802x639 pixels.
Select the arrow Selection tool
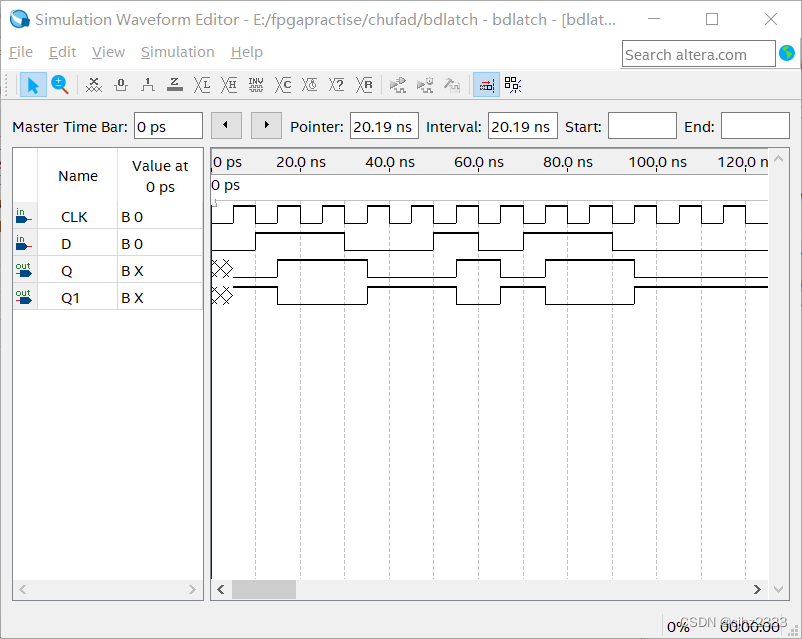(33, 85)
